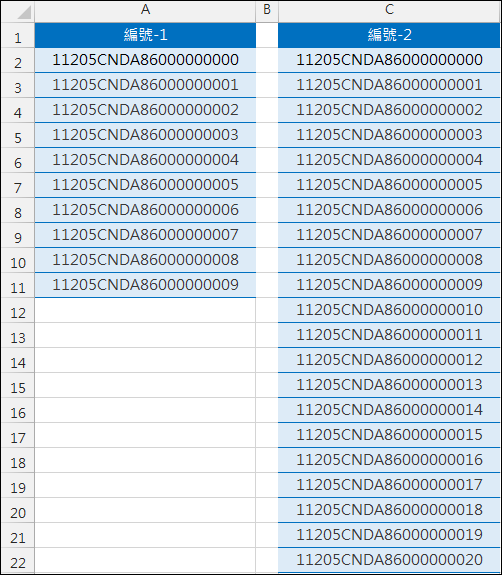Click 11205CNDA86000000001 in column C
The height and width of the screenshot is (575, 502).
(x=389, y=85)
